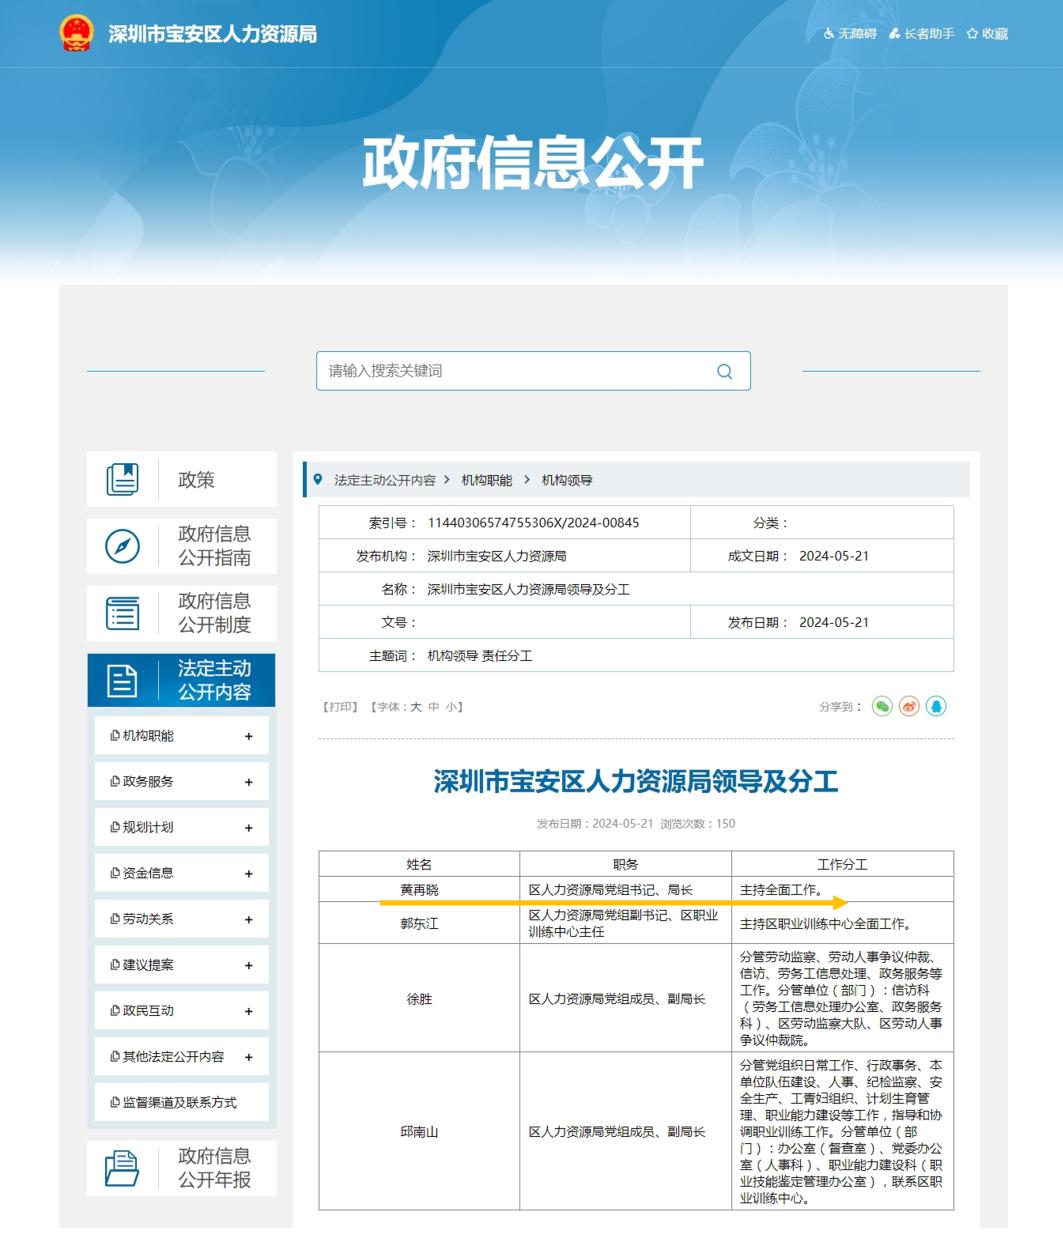This screenshot has height=1258, width=1063.
Task: Click the 收藏 favorite star icon
Action: 972,33
